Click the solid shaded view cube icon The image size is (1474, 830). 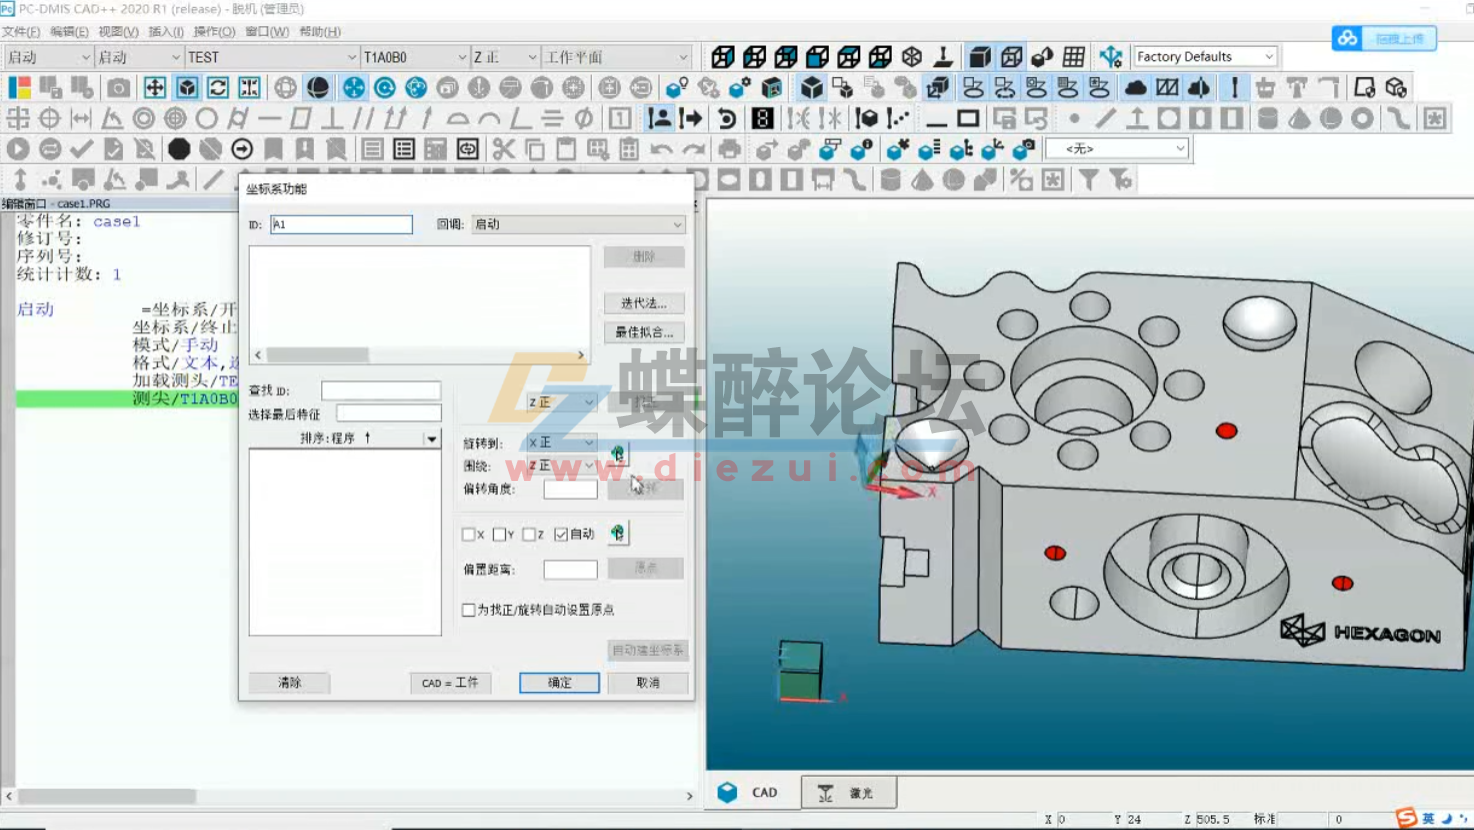[978, 56]
